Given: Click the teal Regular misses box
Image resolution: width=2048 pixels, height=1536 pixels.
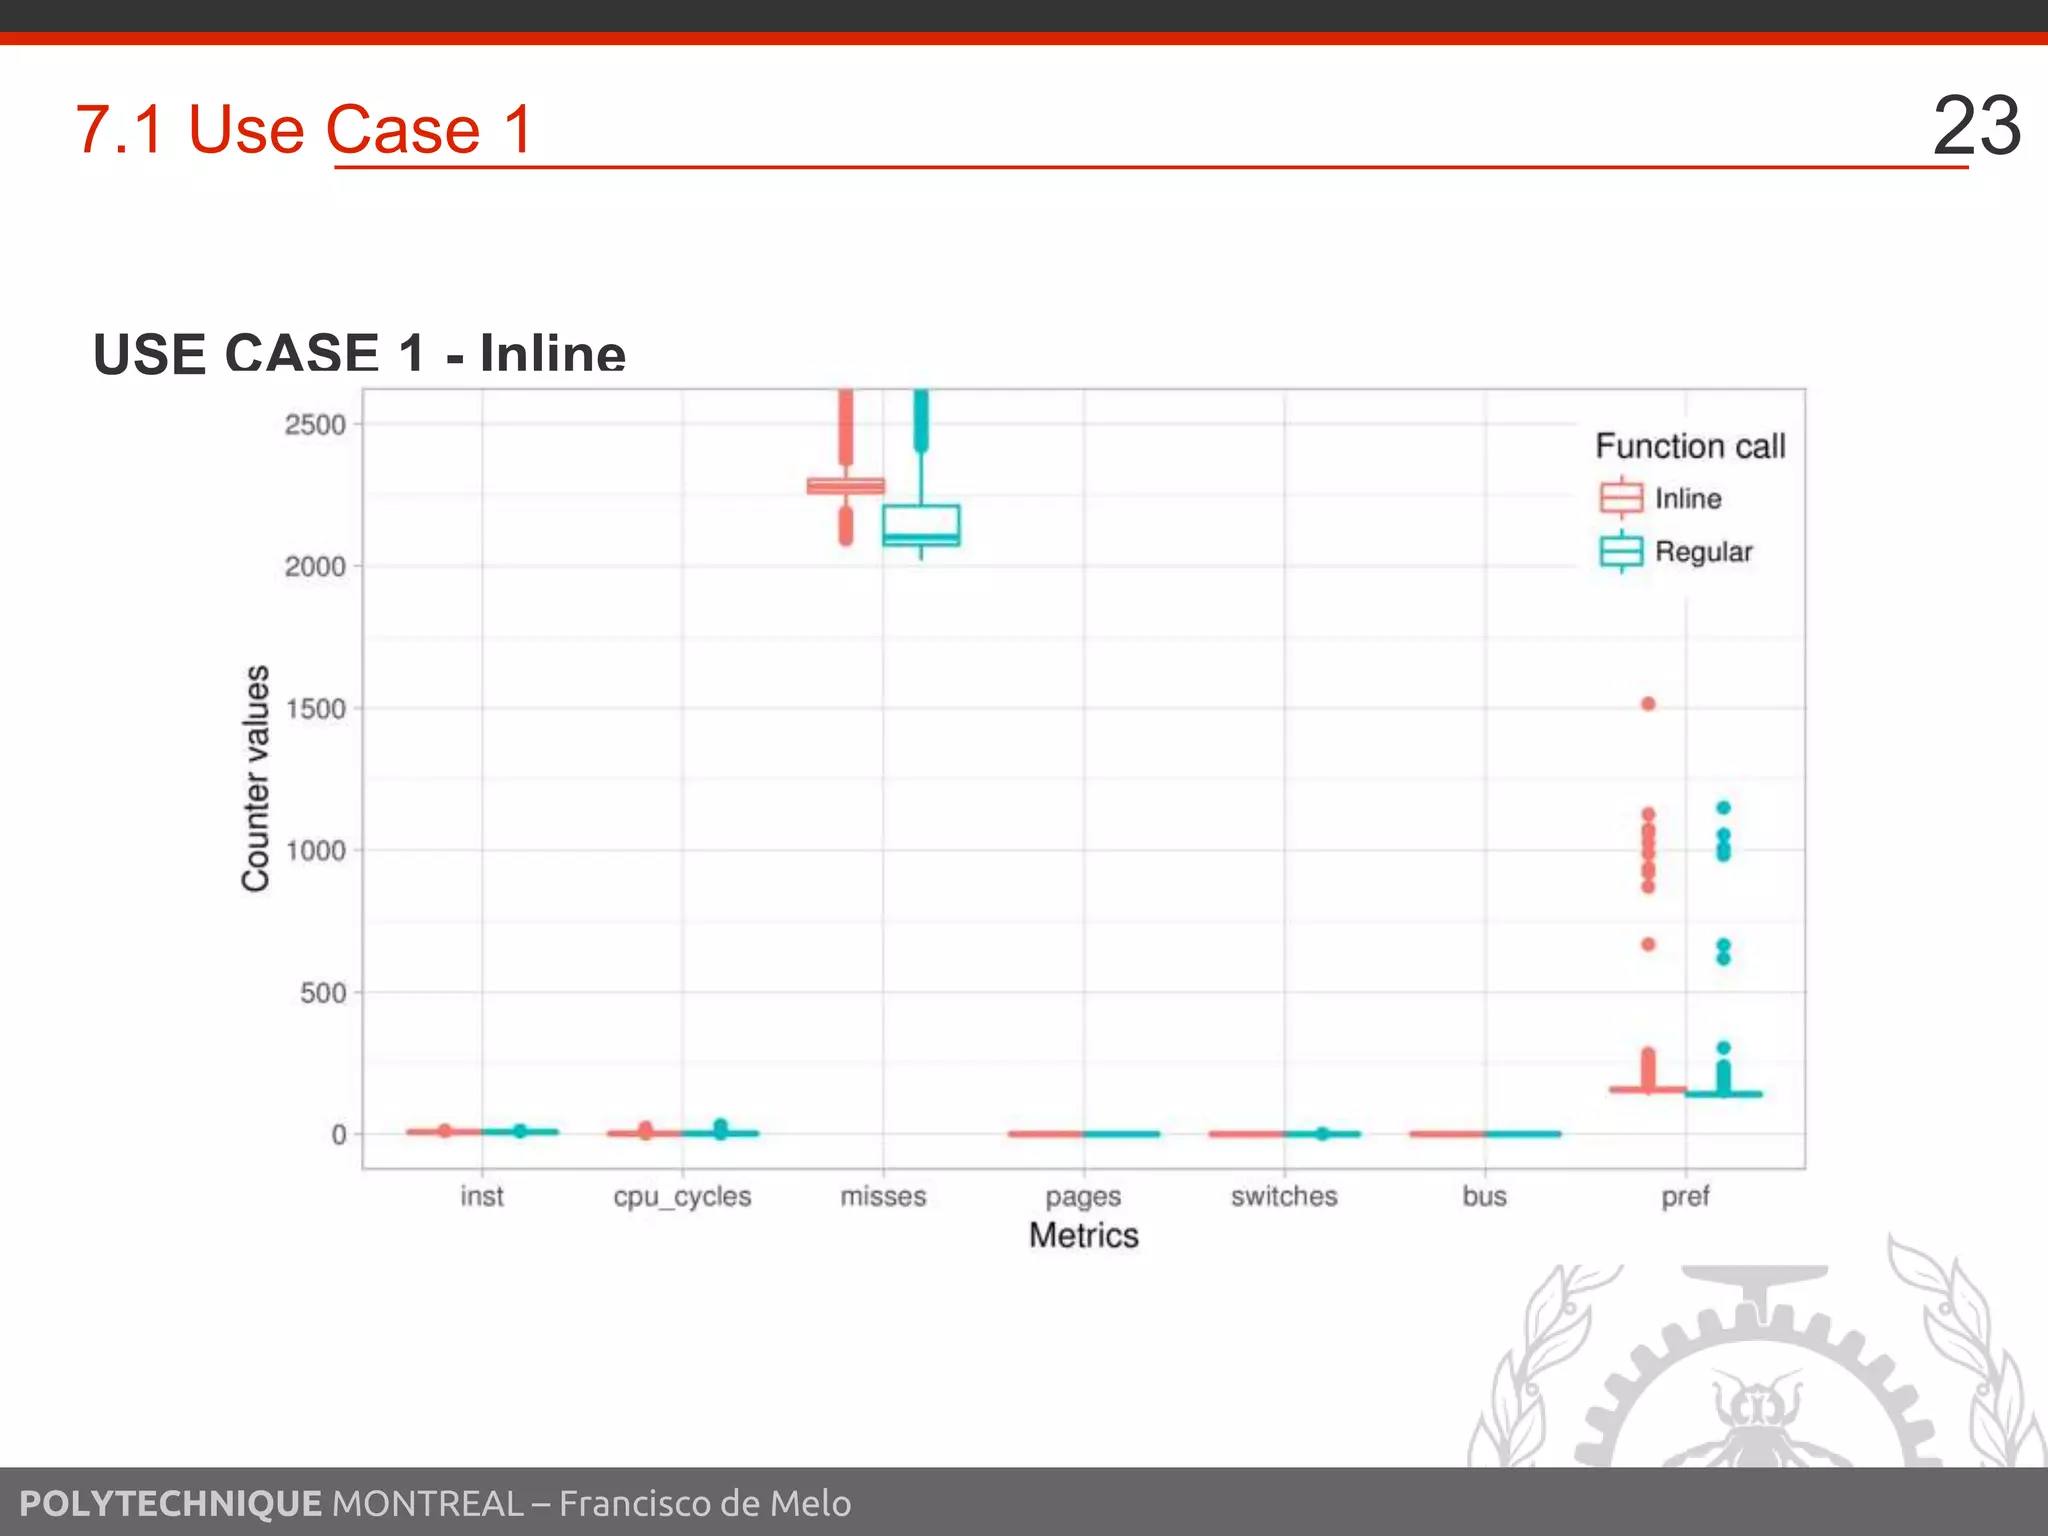Looking at the screenshot, I should pyautogui.click(x=921, y=525).
